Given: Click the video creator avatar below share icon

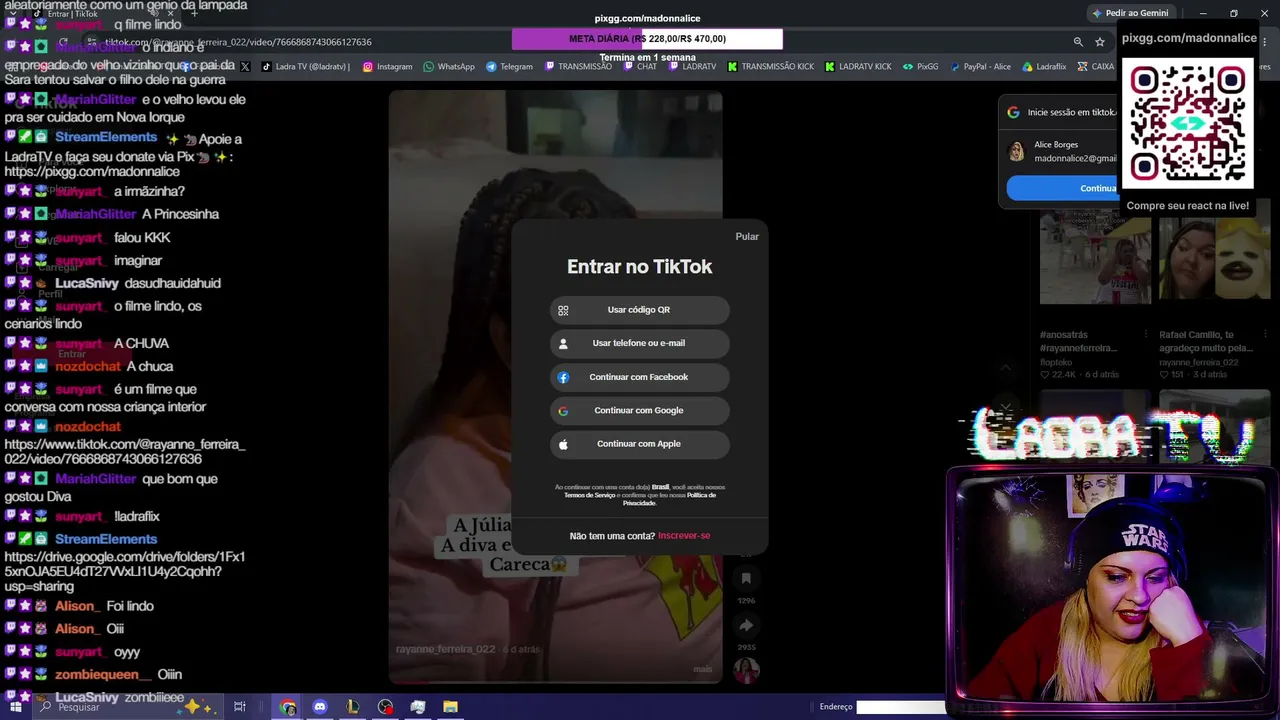Looking at the screenshot, I should coord(746,670).
